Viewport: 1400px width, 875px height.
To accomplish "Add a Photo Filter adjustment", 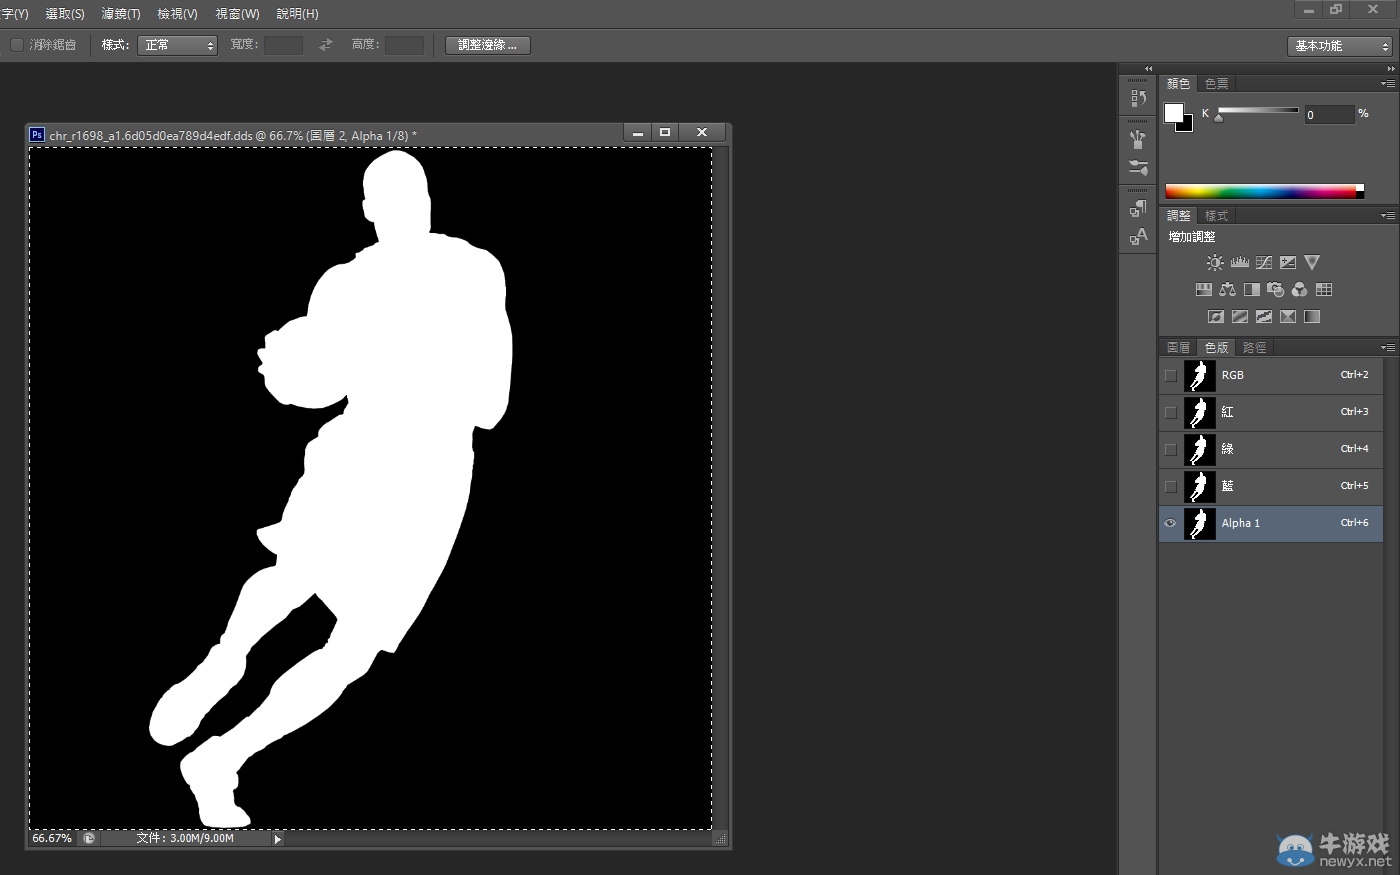I will pos(1276,290).
